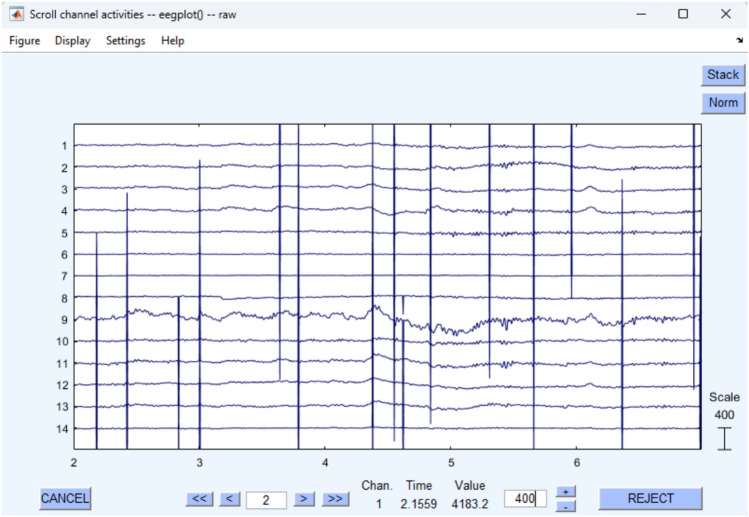Minimize the eegplot window
Viewport: 749px width, 517px height.
click(x=641, y=14)
